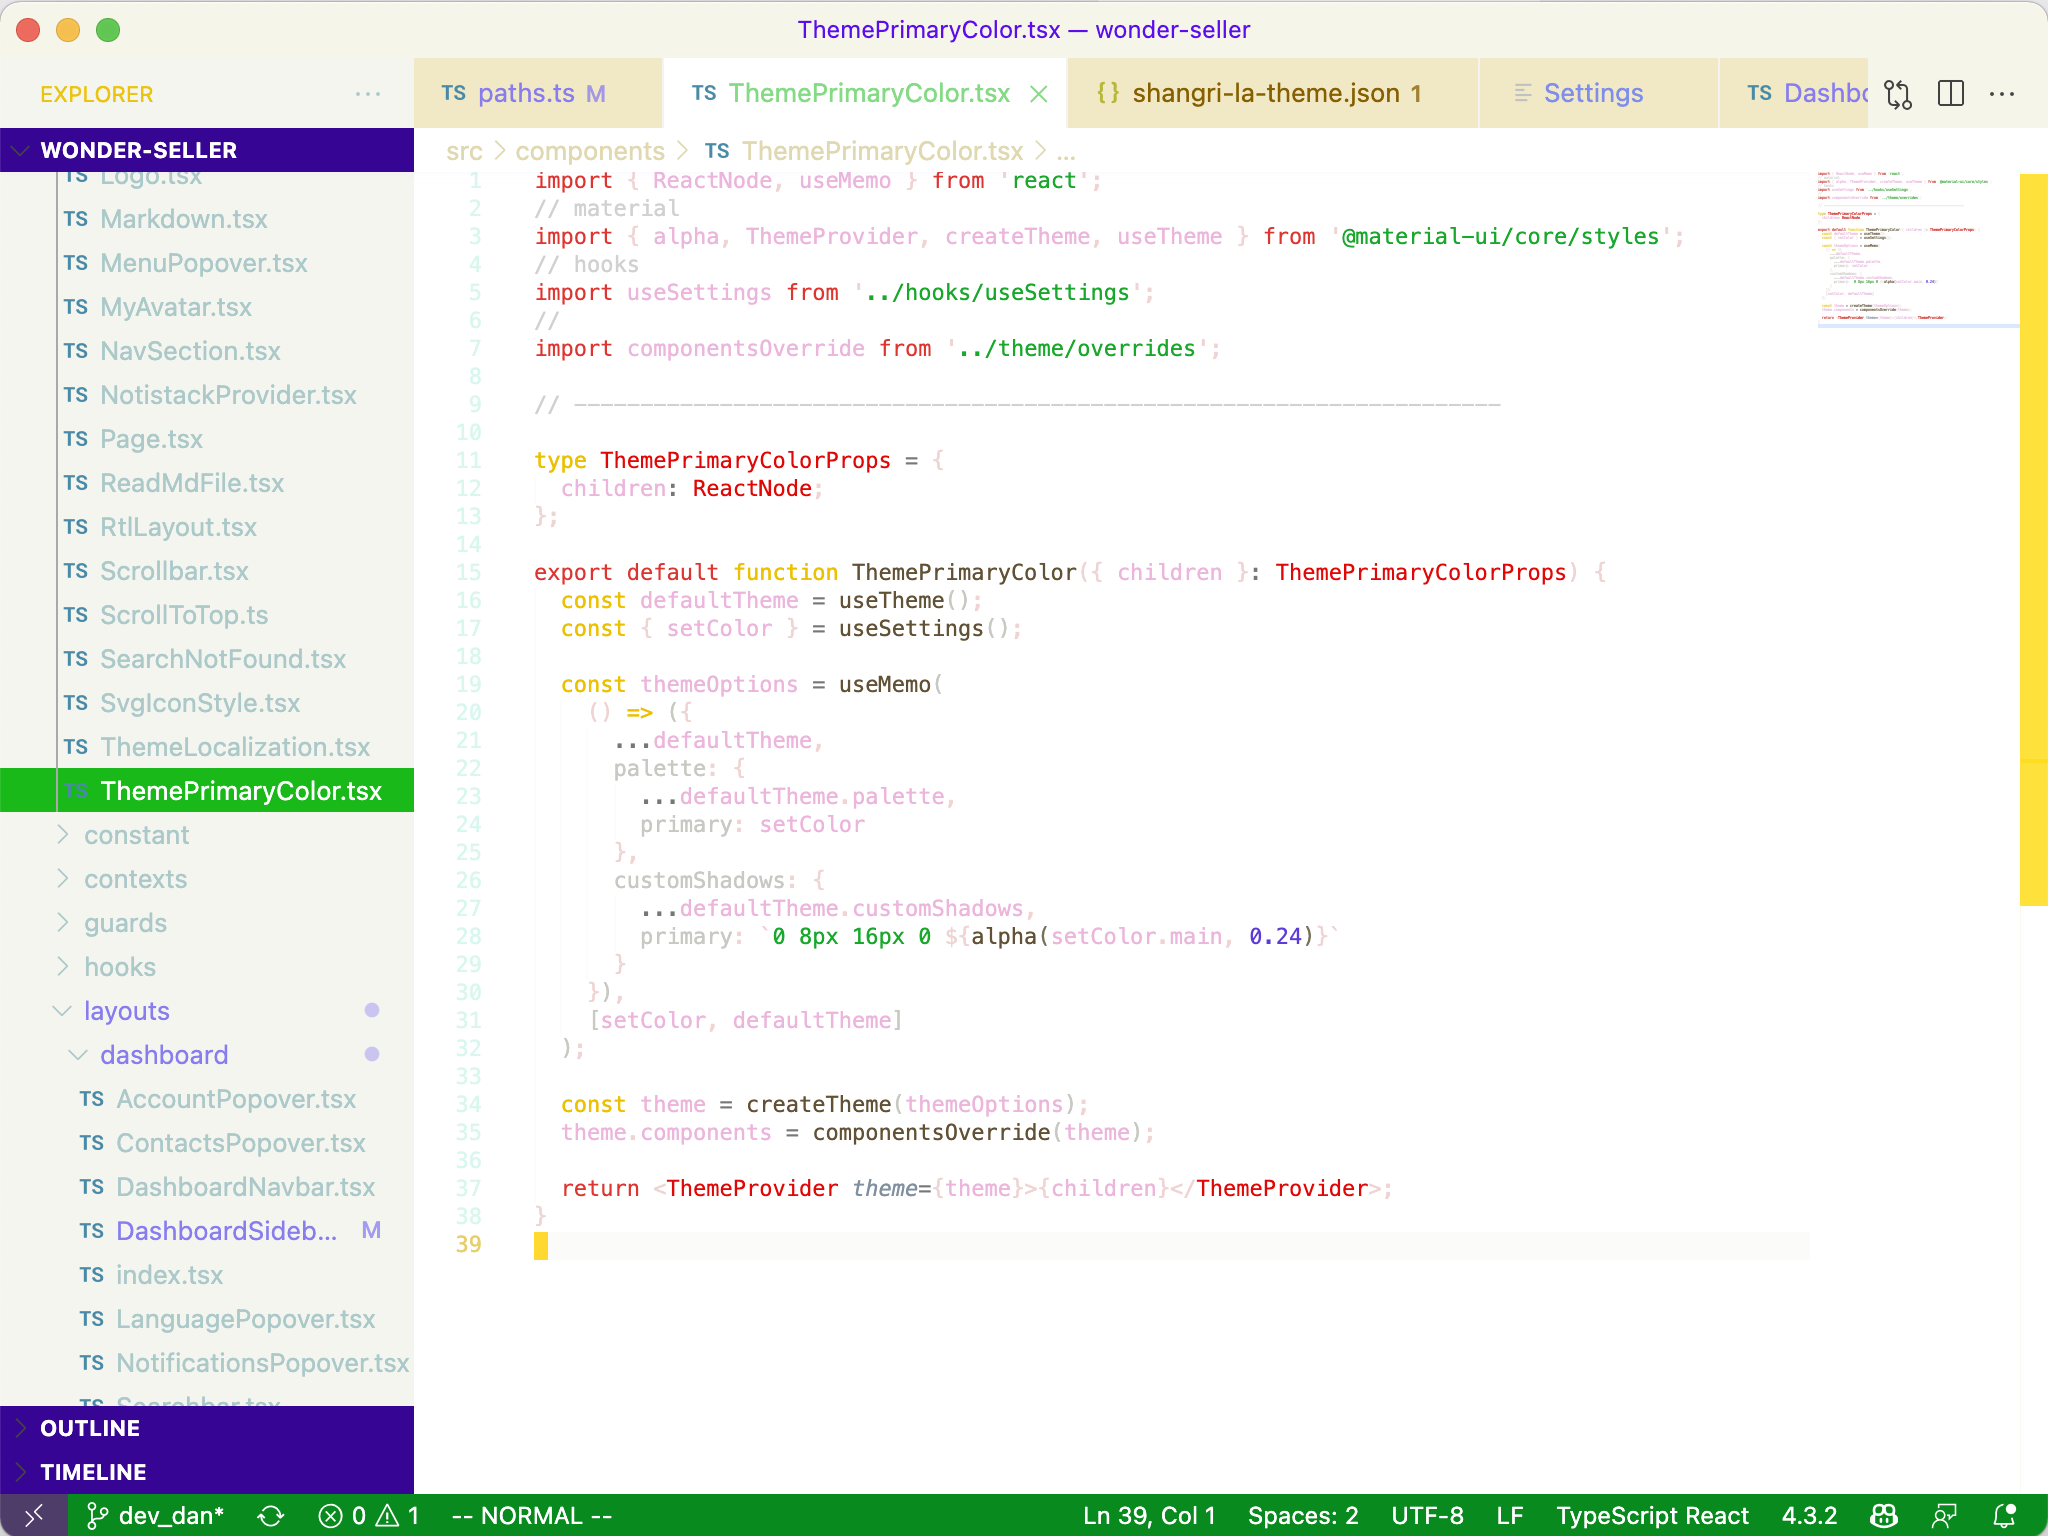2048x1536 pixels.
Task: Switch to the shangri-la-theme.json tab
Action: 1265,94
